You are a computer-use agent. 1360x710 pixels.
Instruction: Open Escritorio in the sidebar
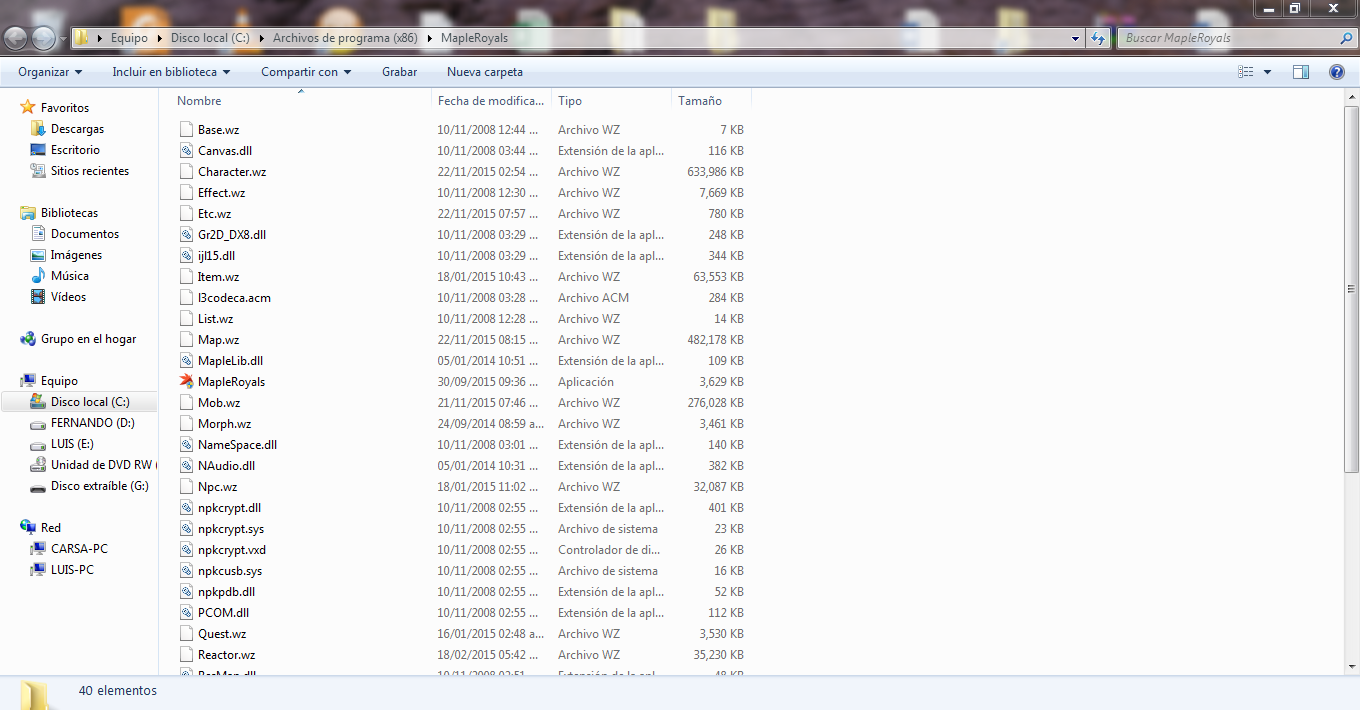pos(75,150)
